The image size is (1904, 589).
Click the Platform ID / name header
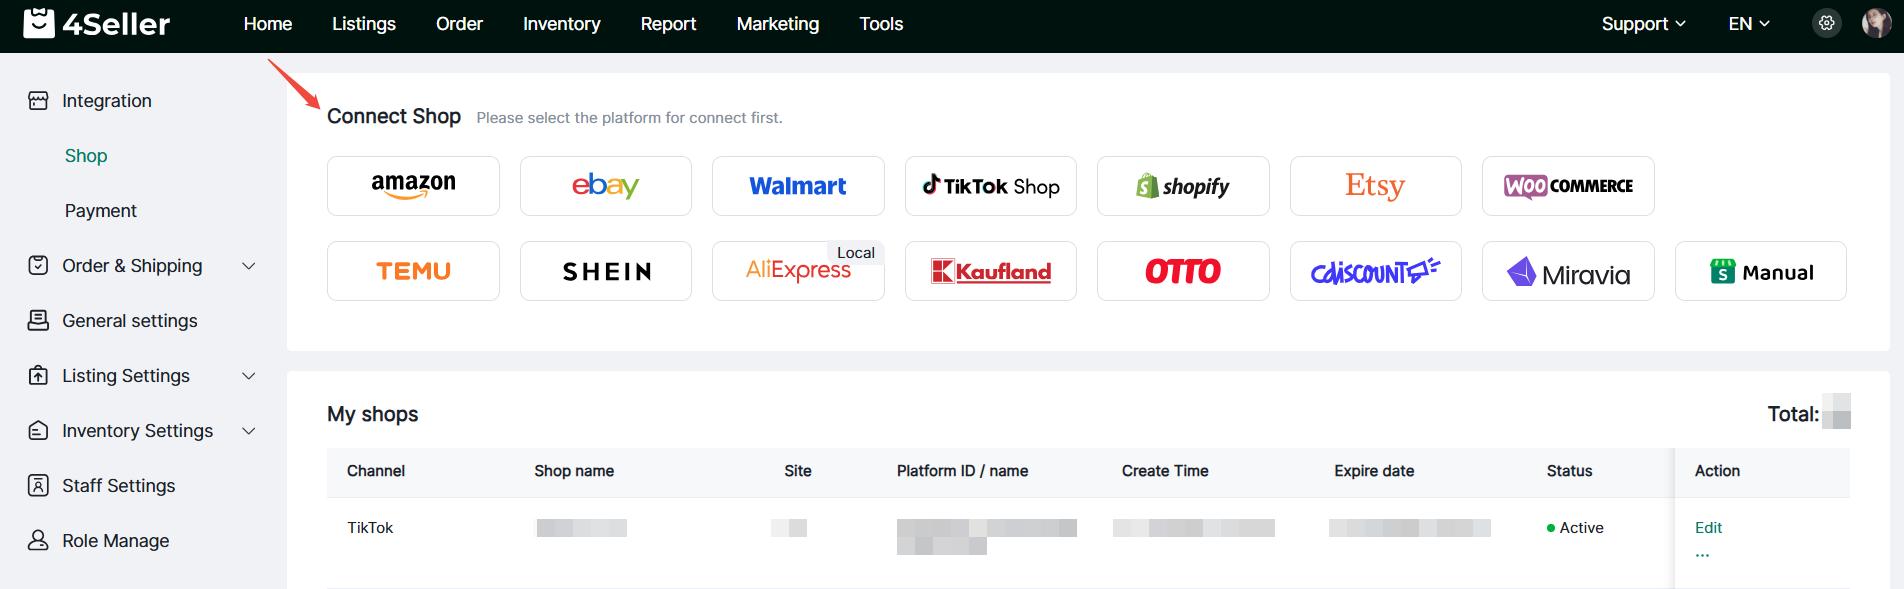tap(962, 471)
